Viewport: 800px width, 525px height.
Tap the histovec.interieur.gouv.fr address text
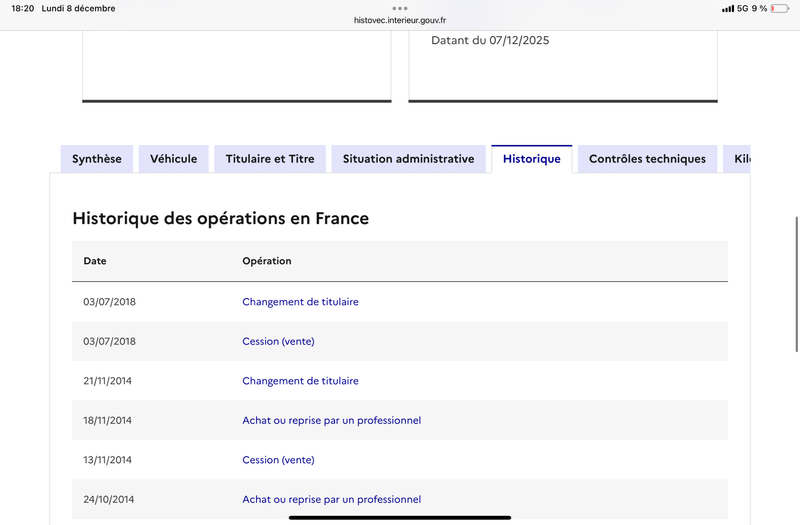click(400, 20)
